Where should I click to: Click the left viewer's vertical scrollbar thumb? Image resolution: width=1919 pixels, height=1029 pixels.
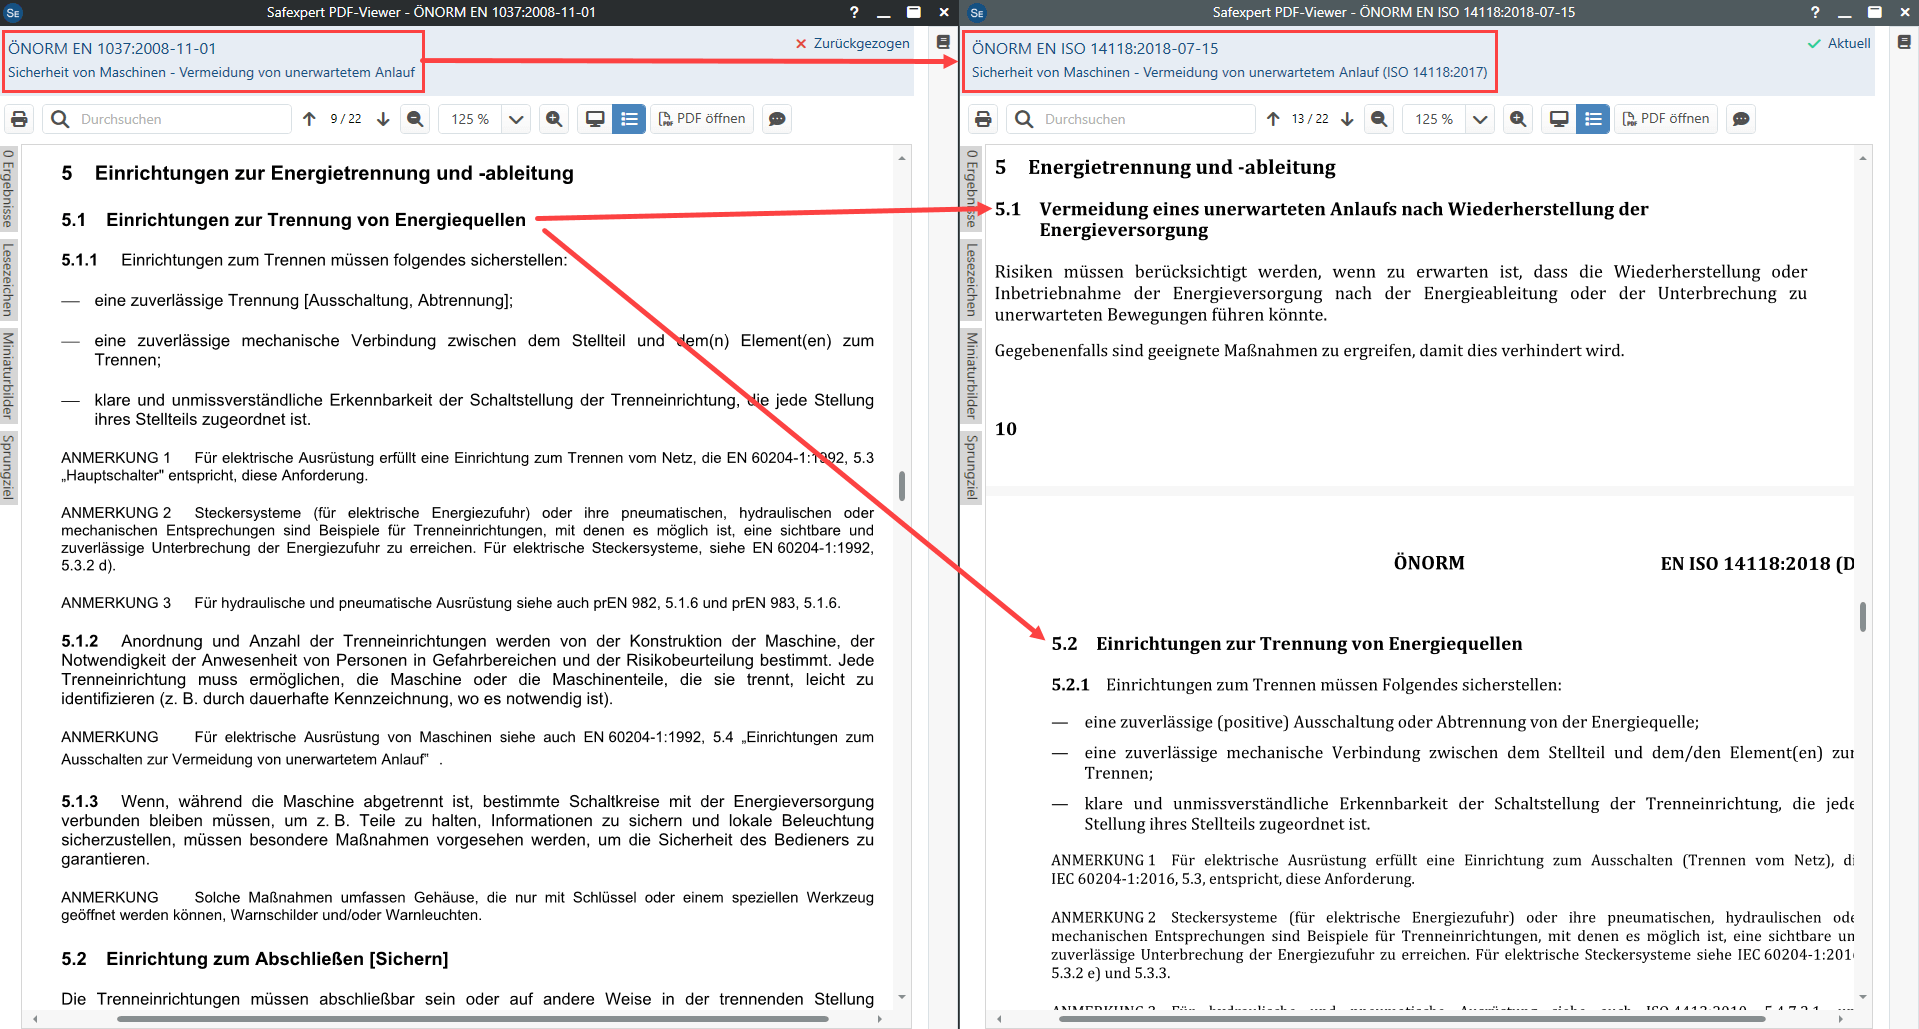902,486
